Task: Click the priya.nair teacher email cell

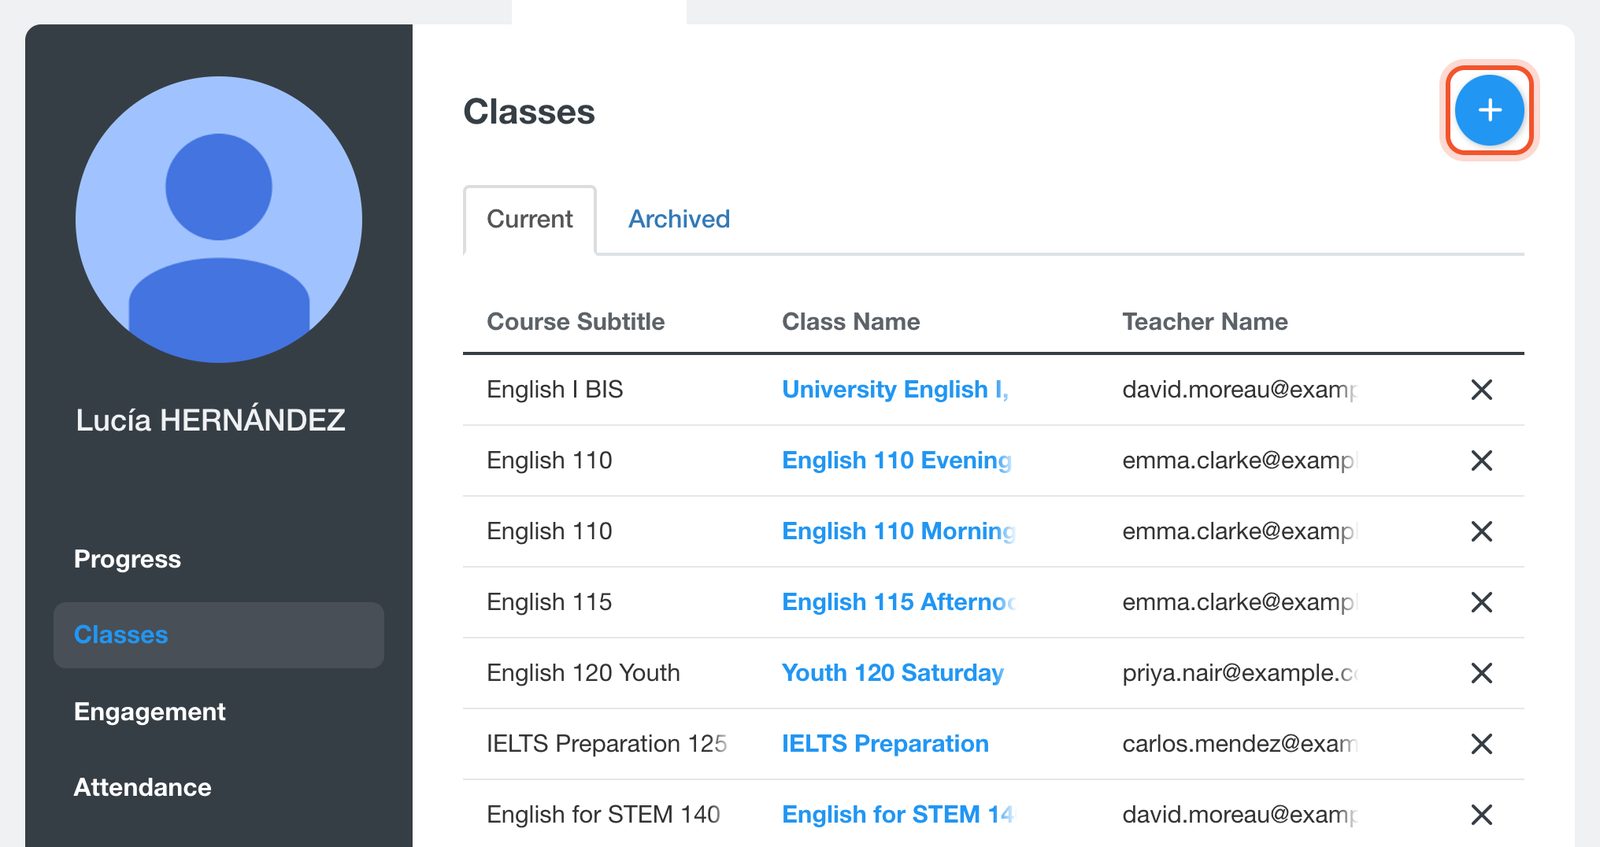Action: [1239, 674]
